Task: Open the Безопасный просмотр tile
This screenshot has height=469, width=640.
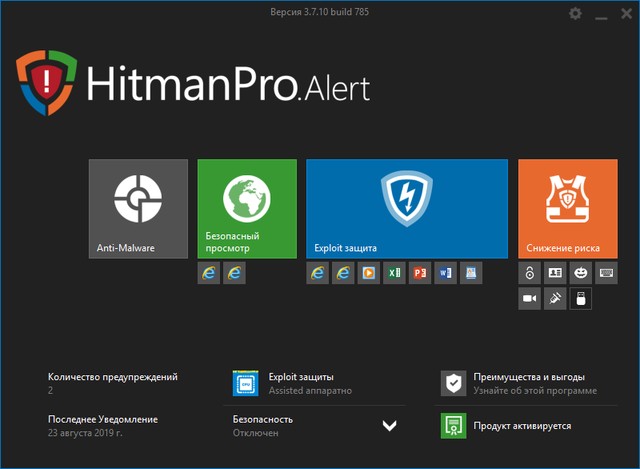Action: point(247,208)
